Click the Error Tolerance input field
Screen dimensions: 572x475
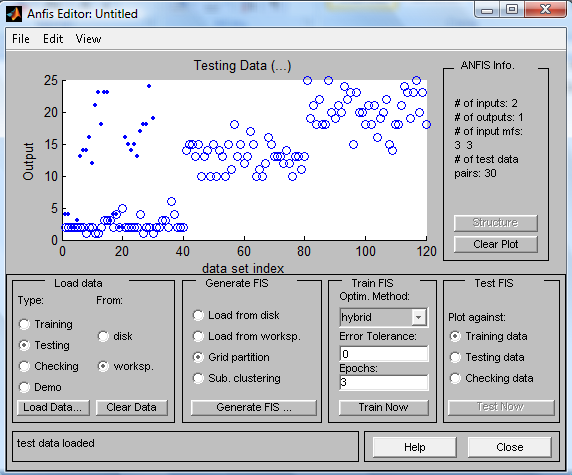pos(384,354)
